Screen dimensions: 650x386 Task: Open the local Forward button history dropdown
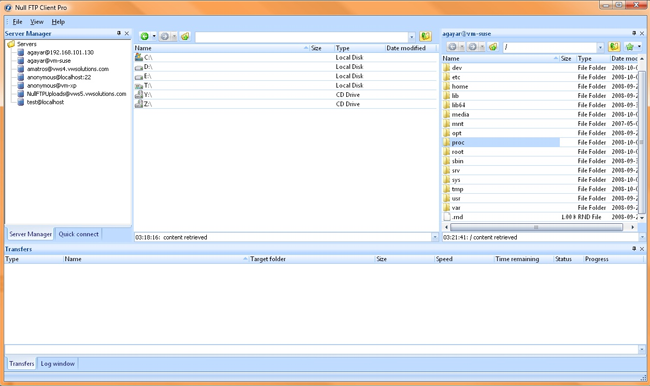(174, 36)
